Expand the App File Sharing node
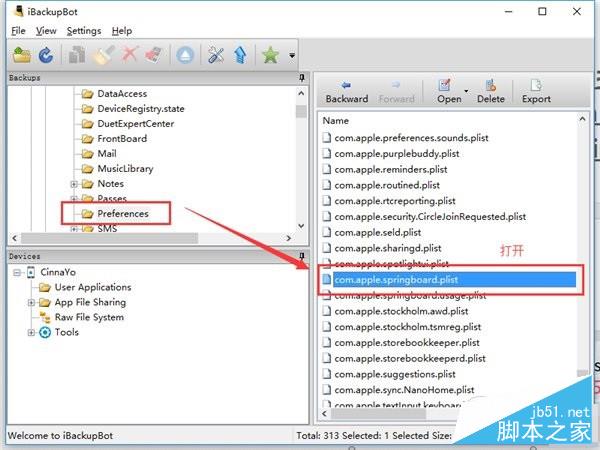This screenshot has height=450, width=600. pyautogui.click(x=31, y=303)
